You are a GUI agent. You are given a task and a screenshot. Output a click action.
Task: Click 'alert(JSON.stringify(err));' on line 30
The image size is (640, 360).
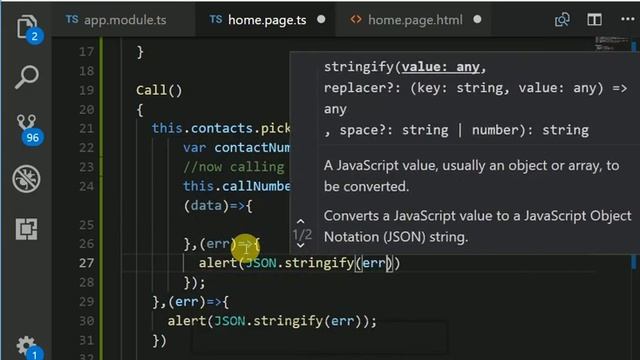(x=272, y=321)
